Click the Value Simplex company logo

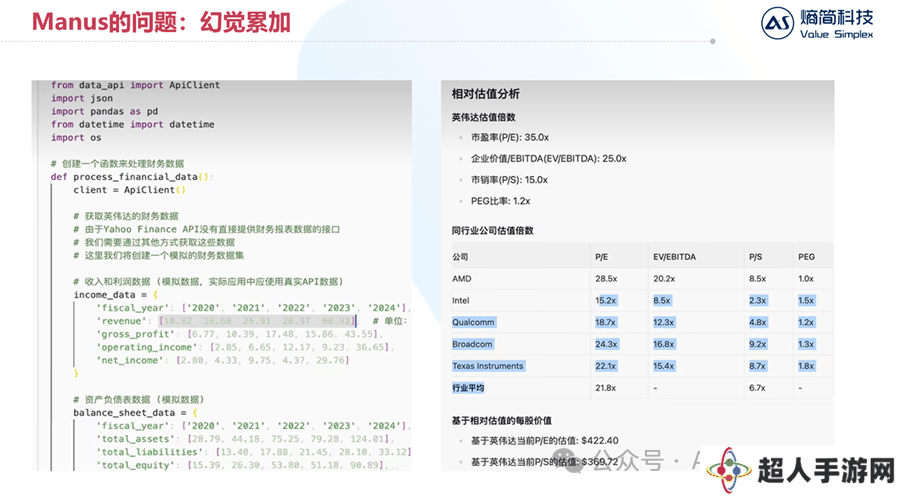coord(817,24)
